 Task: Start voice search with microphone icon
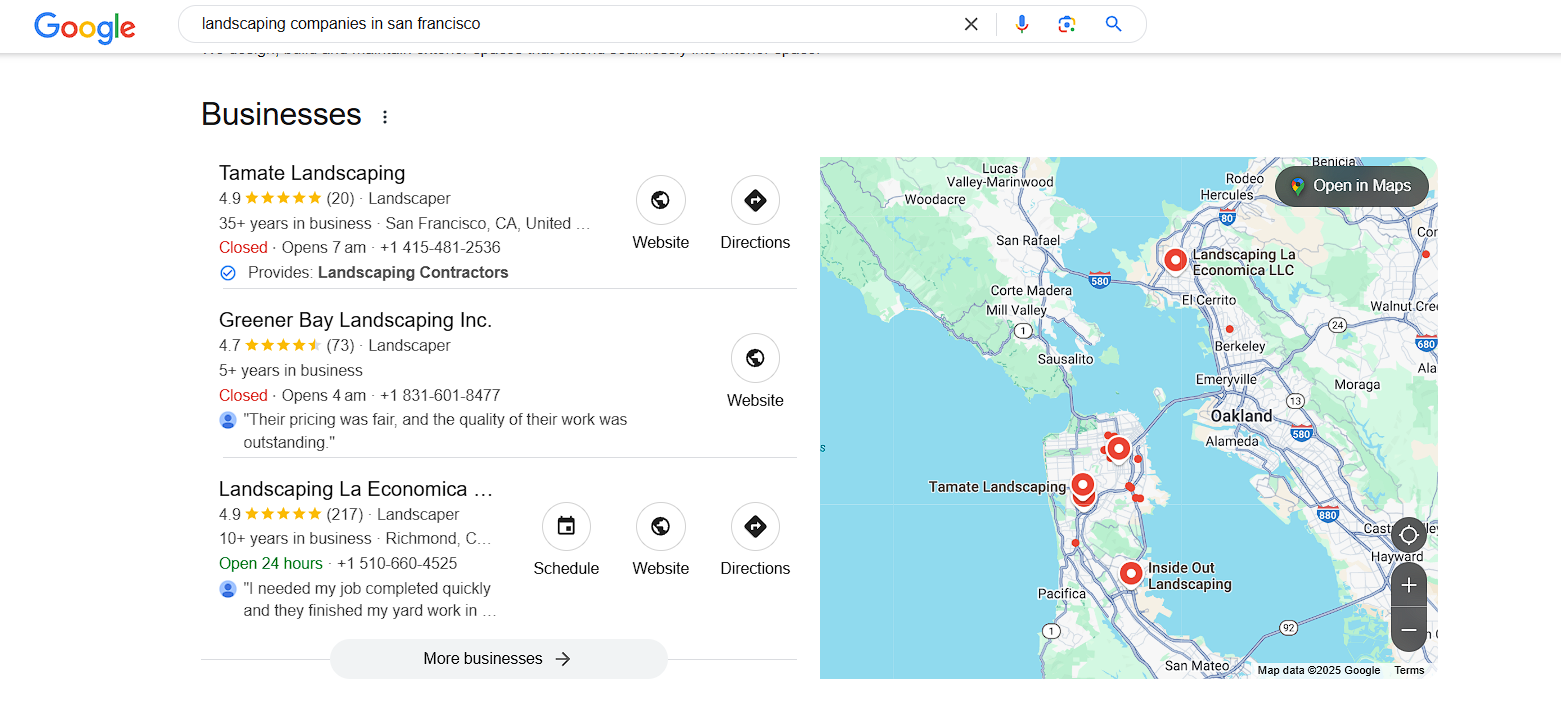click(x=1022, y=24)
